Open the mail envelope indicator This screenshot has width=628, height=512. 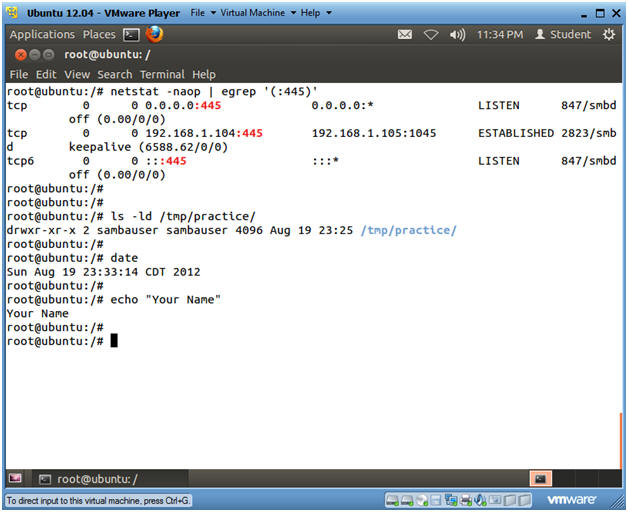pyautogui.click(x=405, y=35)
